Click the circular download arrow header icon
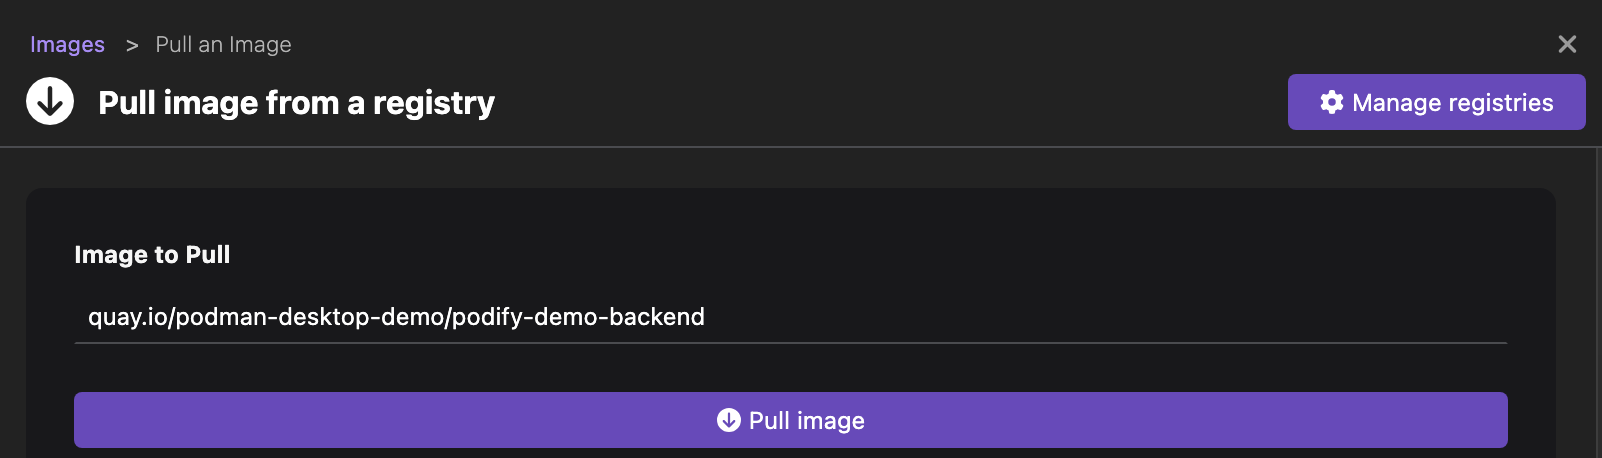The height and width of the screenshot is (458, 1602). 50,102
